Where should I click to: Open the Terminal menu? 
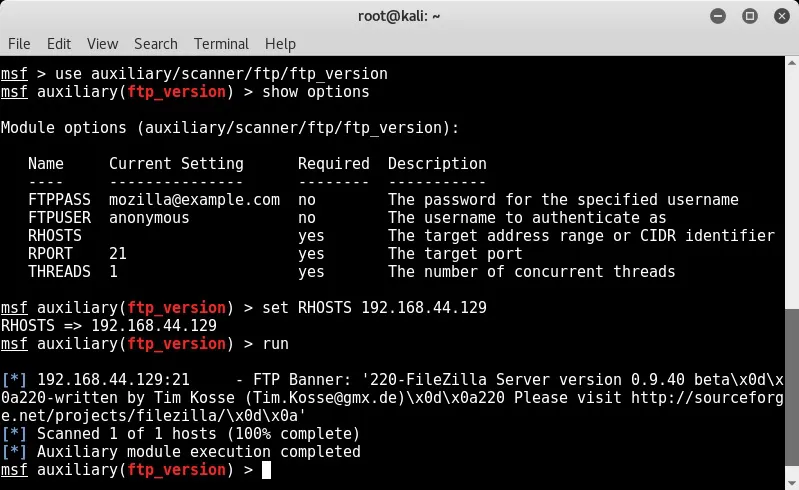pyautogui.click(x=222, y=44)
